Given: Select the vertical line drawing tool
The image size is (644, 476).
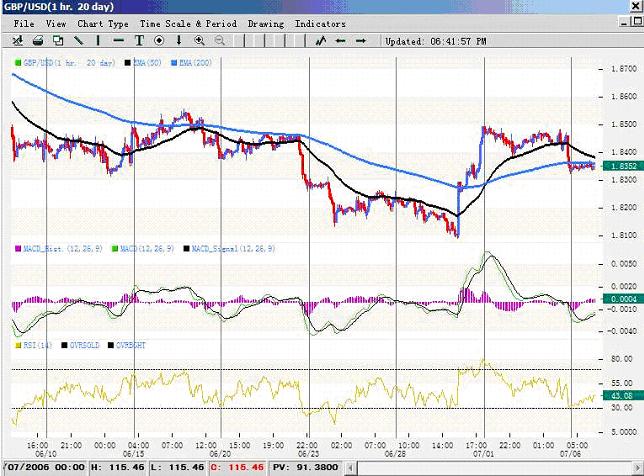Looking at the screenshot, I should pyautogui.click(x=99, y=41).
